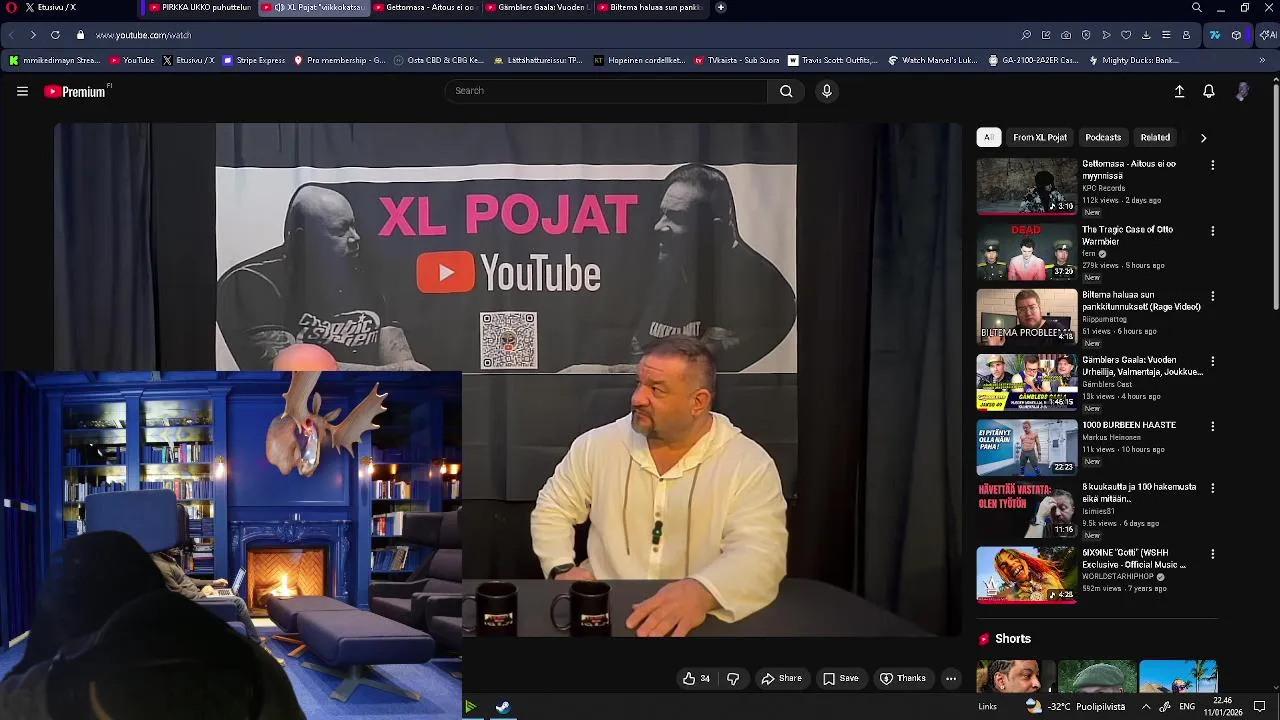Click the address bar showing www.youtube.com/watch
This screenshot has width=1280, height=720.
143,35
